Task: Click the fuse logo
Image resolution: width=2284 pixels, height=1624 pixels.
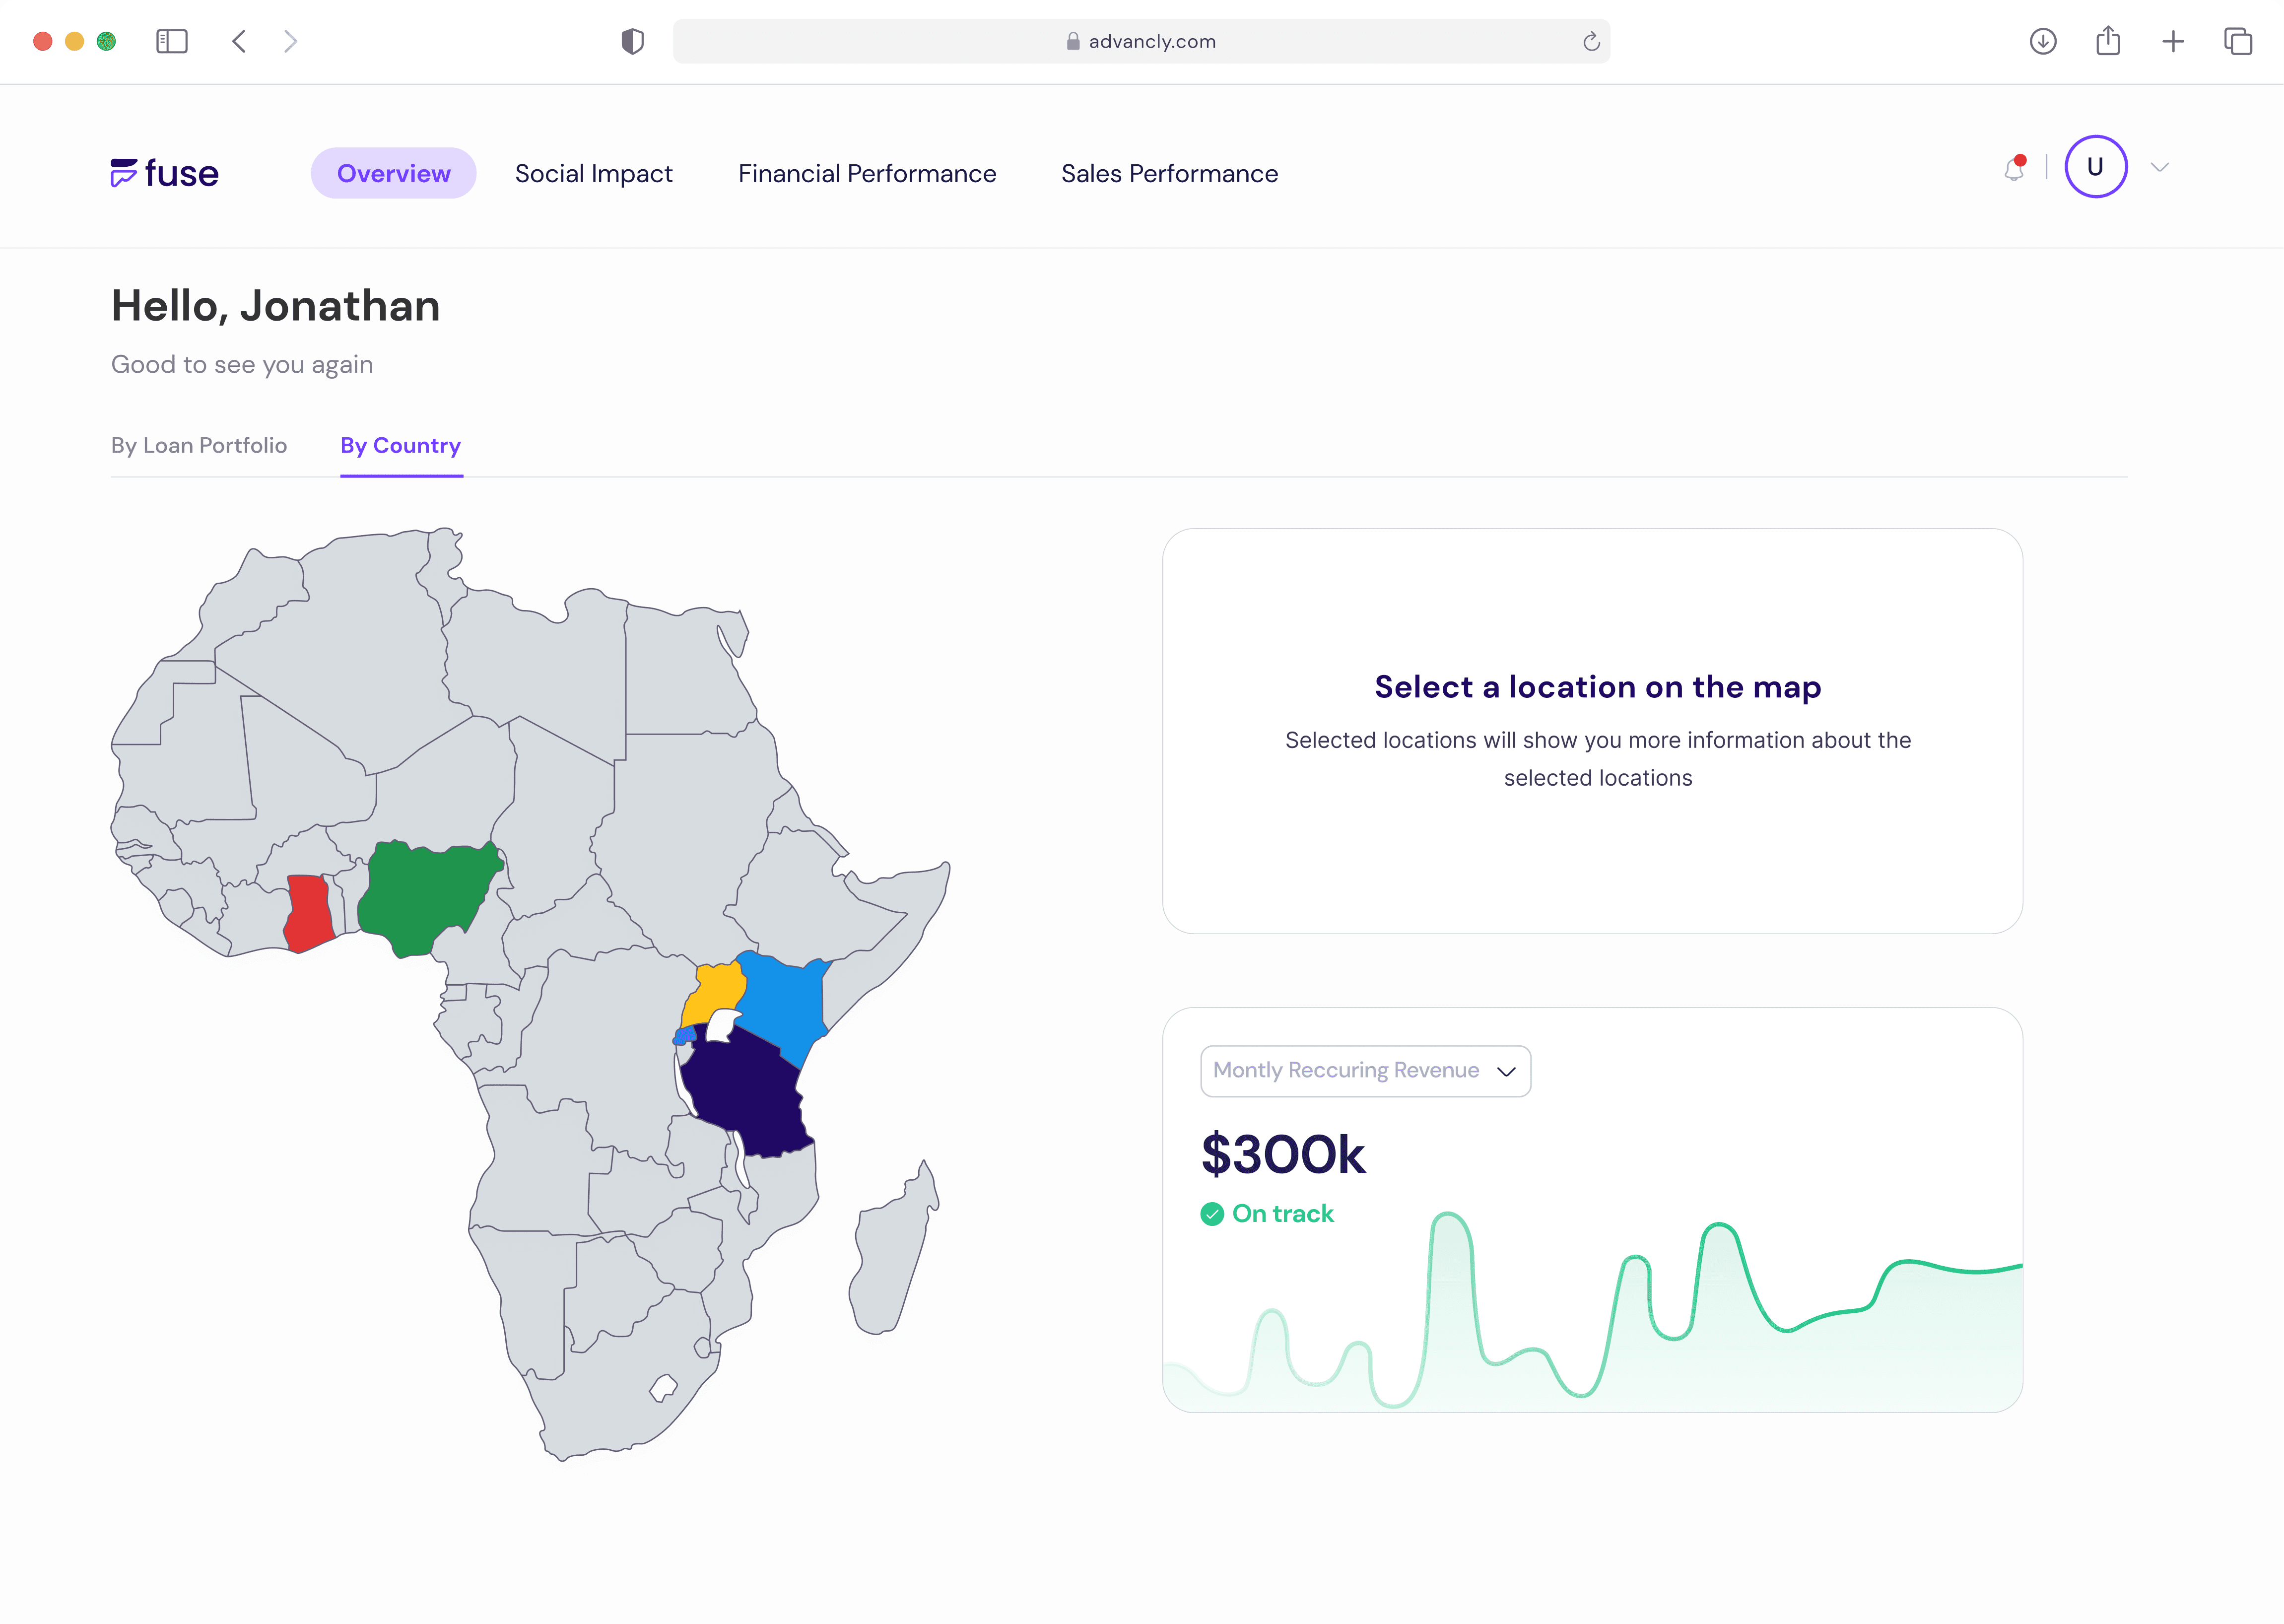Action: pos(165,173)
